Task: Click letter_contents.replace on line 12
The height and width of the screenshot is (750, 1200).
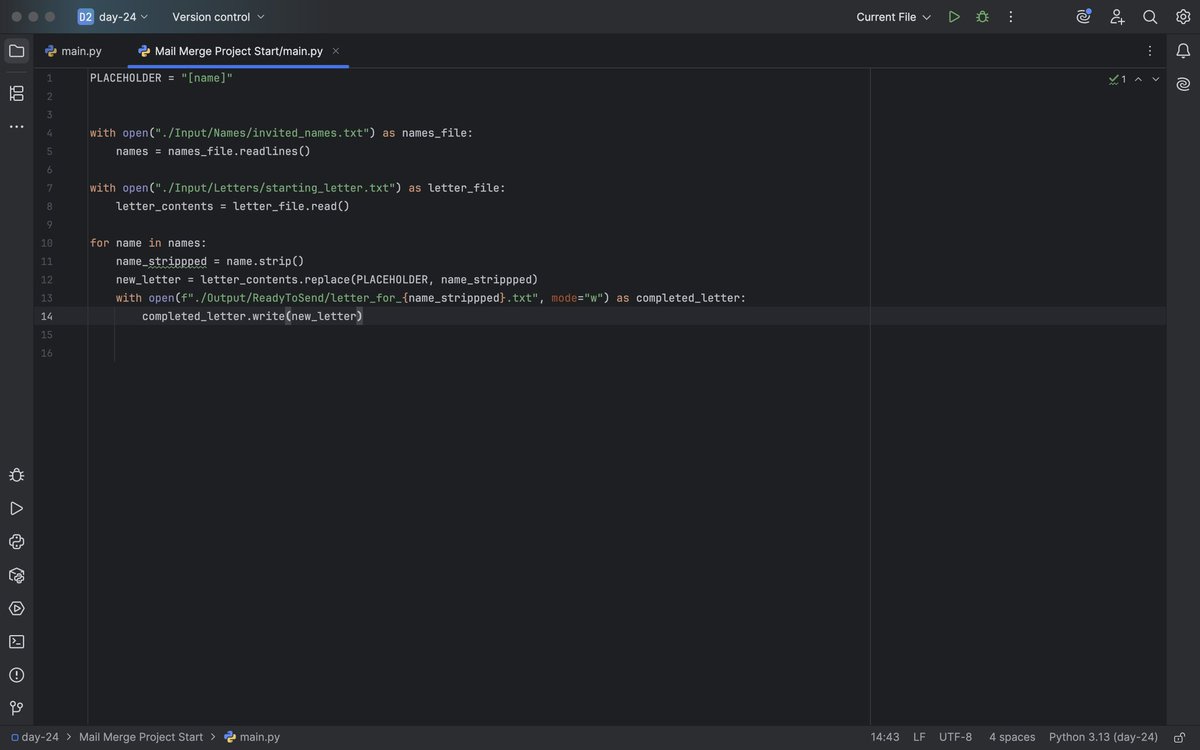Action: [275, 279]
